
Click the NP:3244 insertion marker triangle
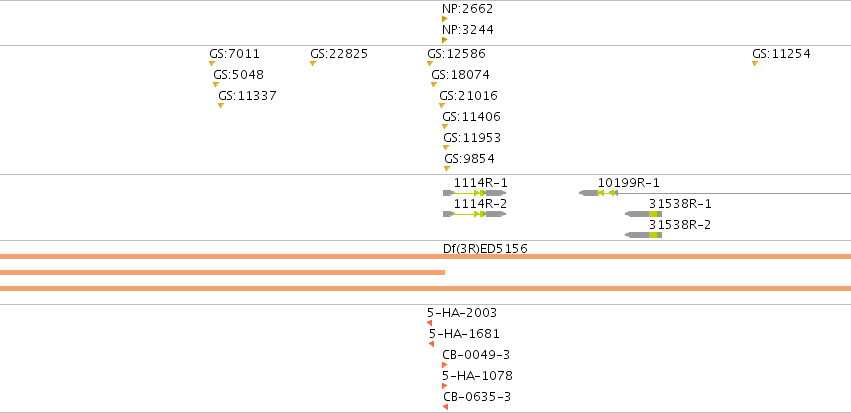click(x=444, y=40)
